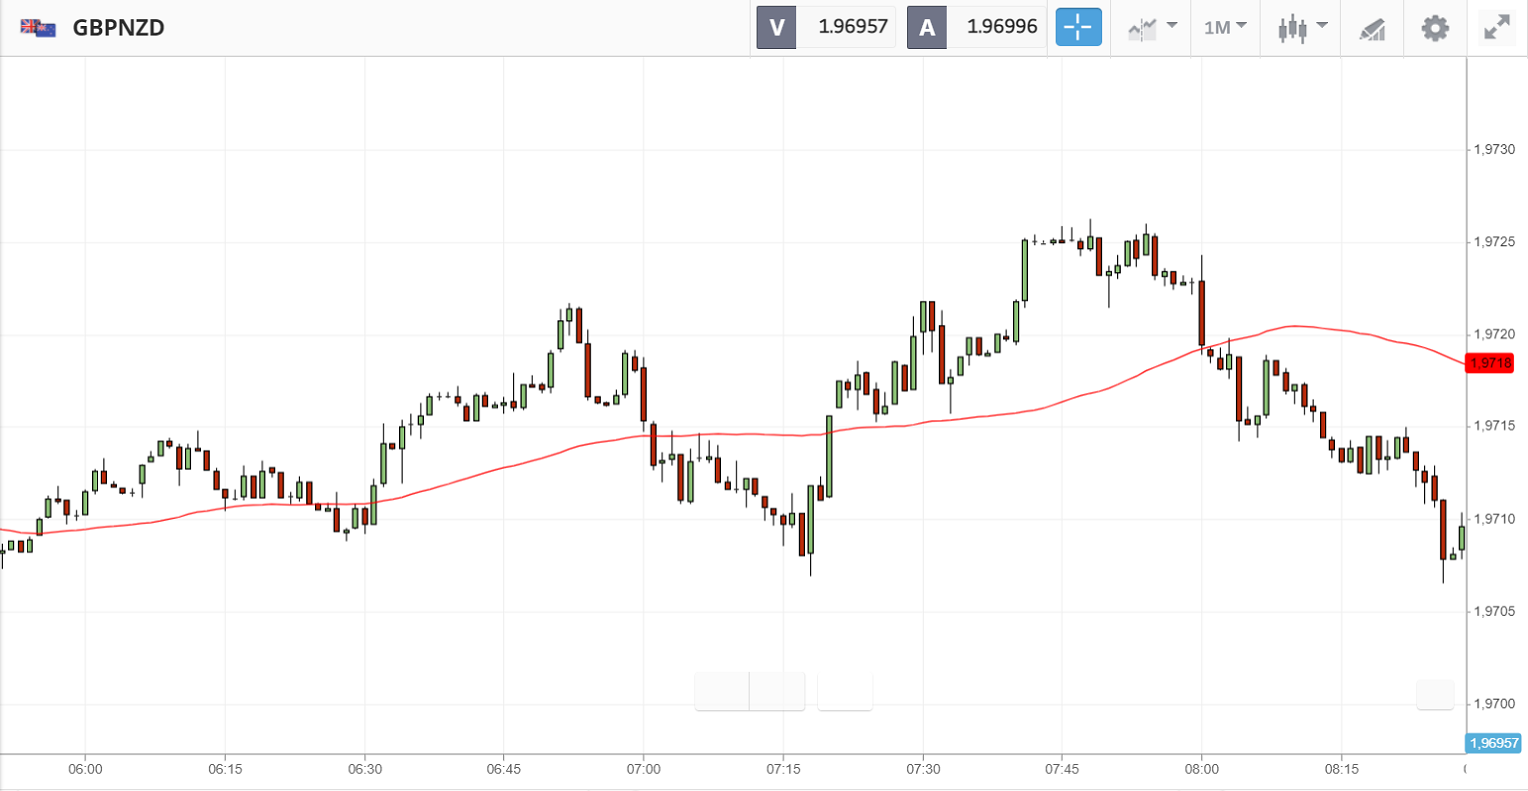The width and height of the screenshot is (1528, 791).
Task: Click the 07:00 time axis label
Action: 643,769
